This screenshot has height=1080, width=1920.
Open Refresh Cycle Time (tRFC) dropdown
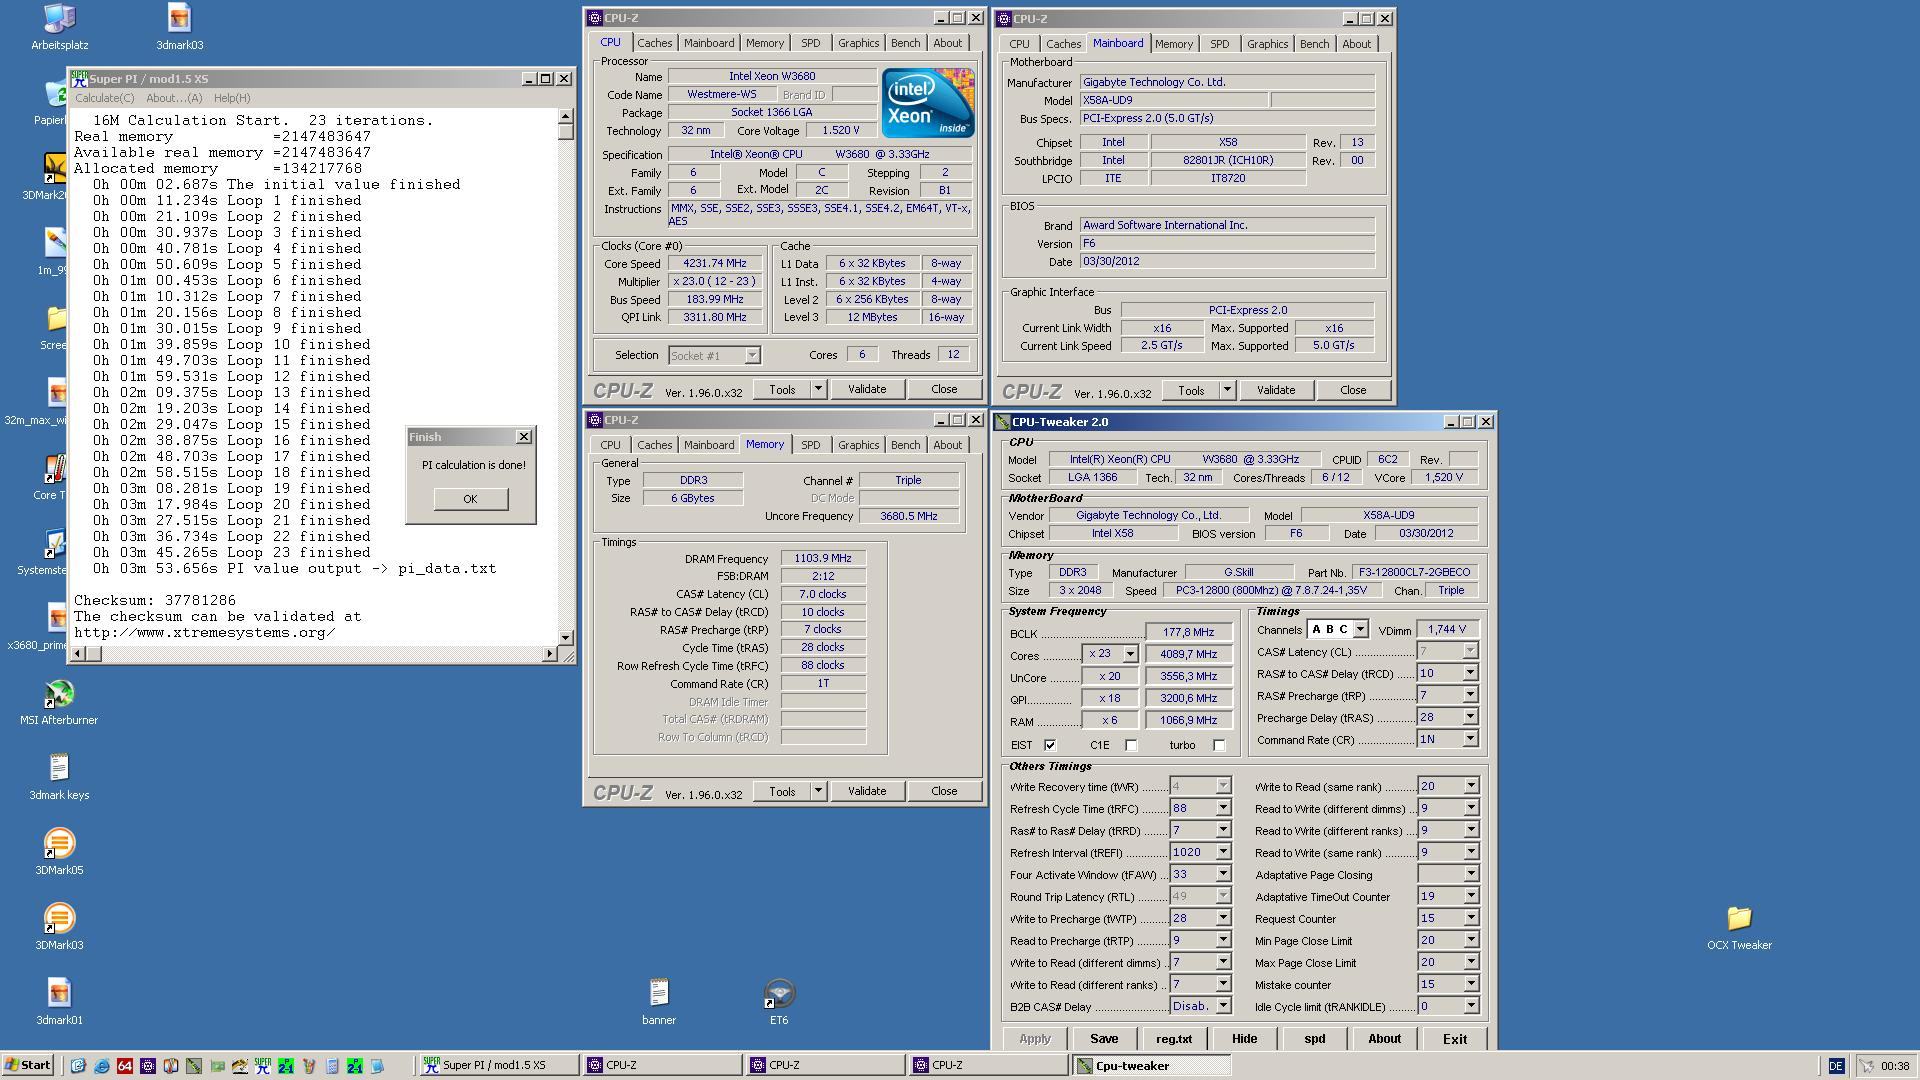pos(1222,808)
